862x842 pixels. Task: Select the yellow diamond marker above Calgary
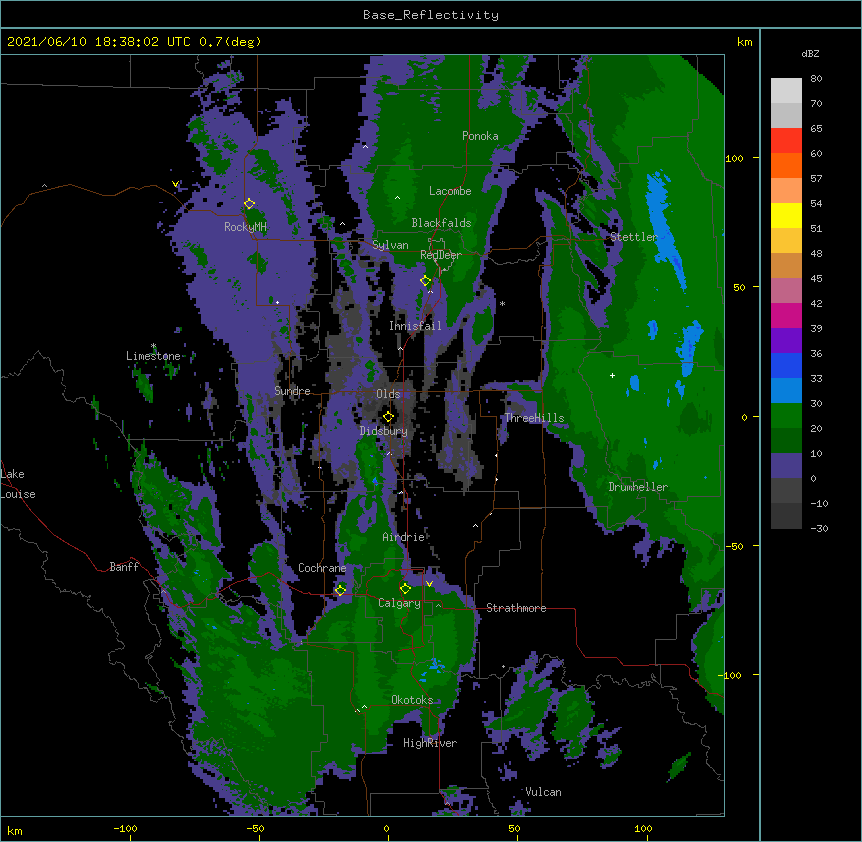point(405,589)
